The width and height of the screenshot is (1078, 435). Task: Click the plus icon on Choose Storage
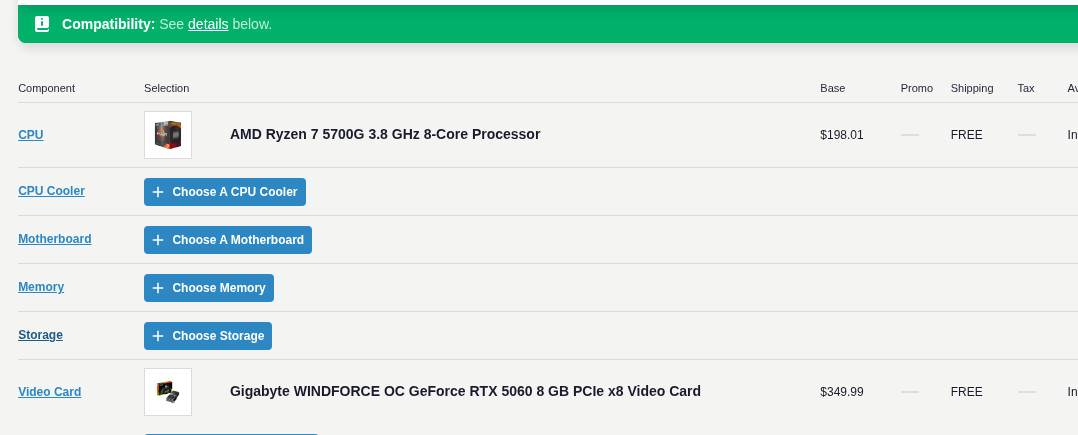[158, 336]
